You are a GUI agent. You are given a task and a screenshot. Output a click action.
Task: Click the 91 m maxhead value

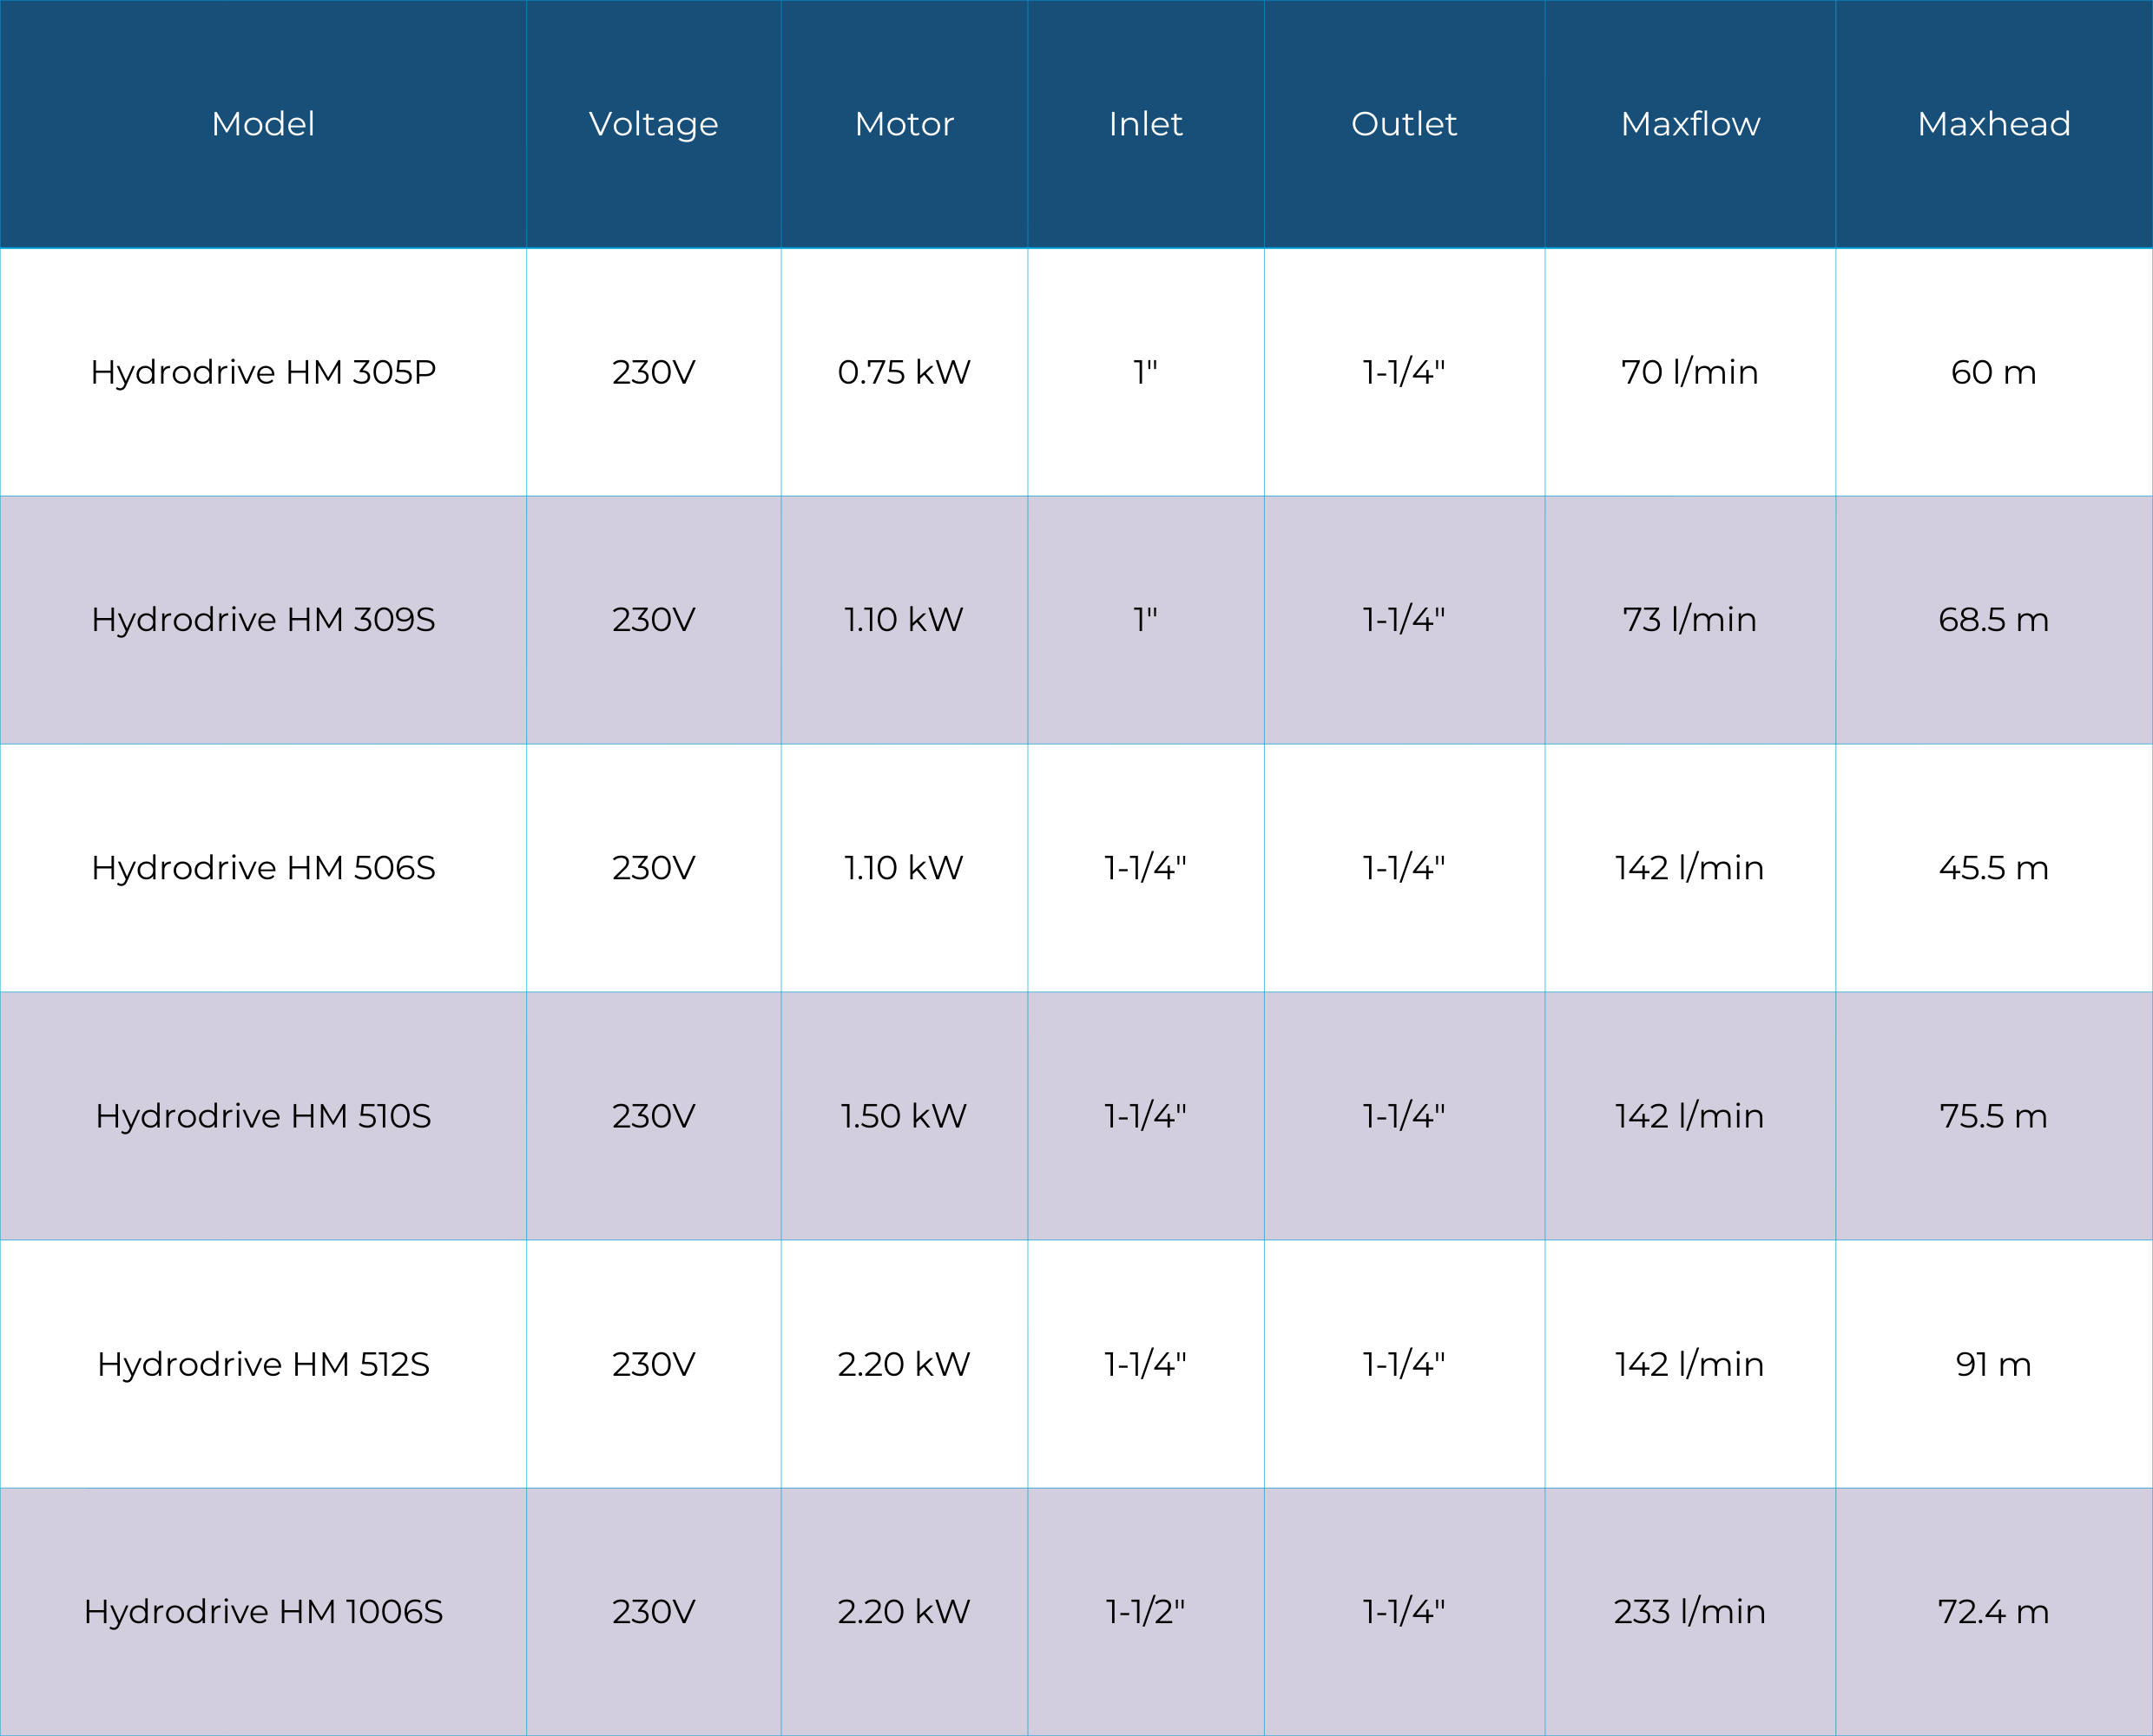1993,1364
